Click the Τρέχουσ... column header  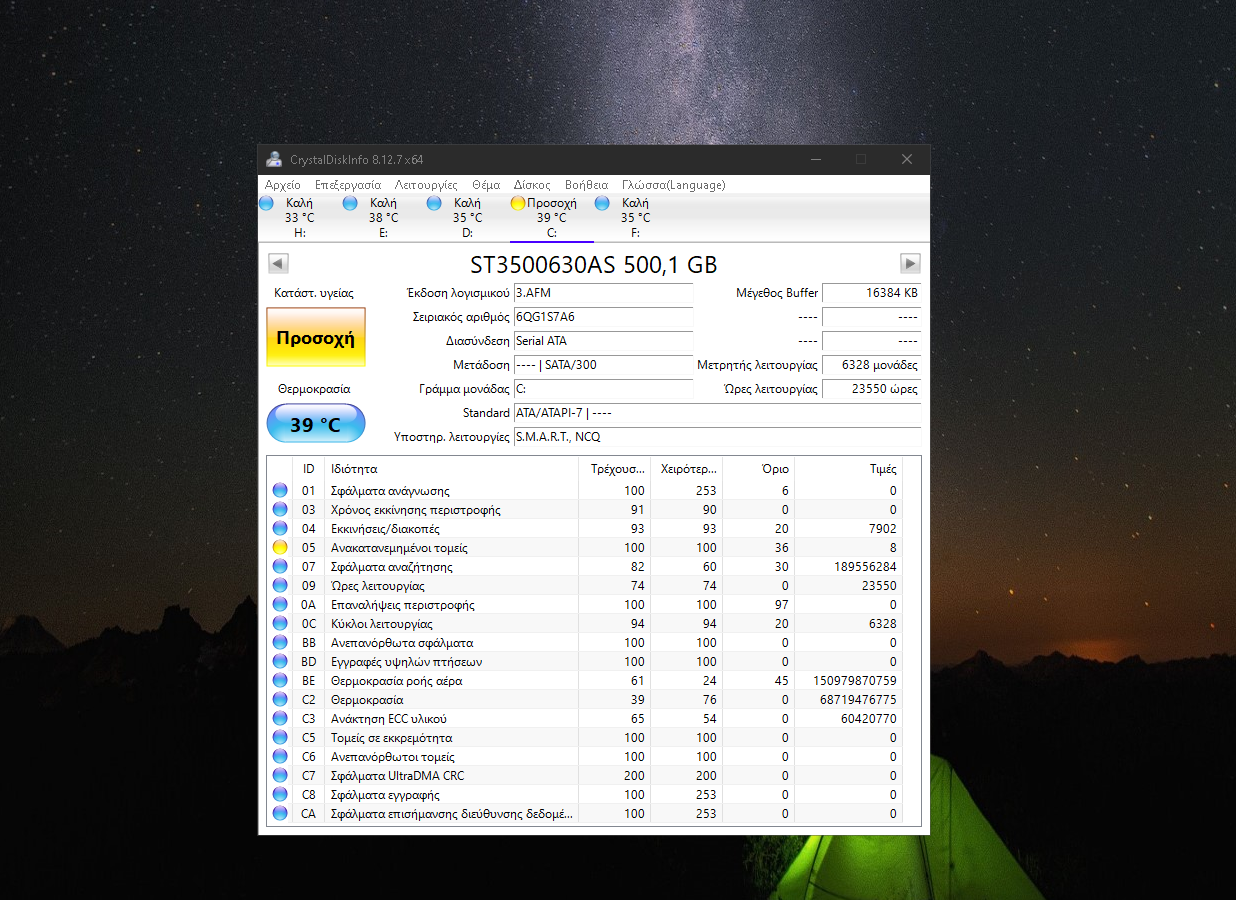pos(614,468)
